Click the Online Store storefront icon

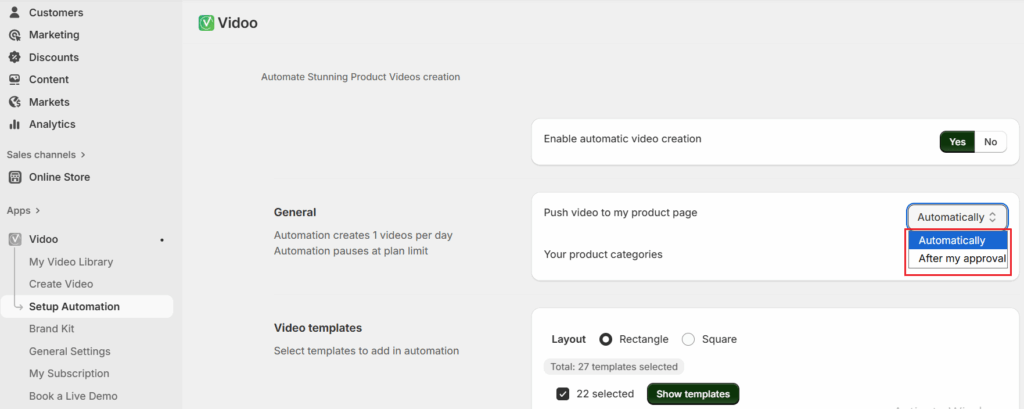[15, 177]
